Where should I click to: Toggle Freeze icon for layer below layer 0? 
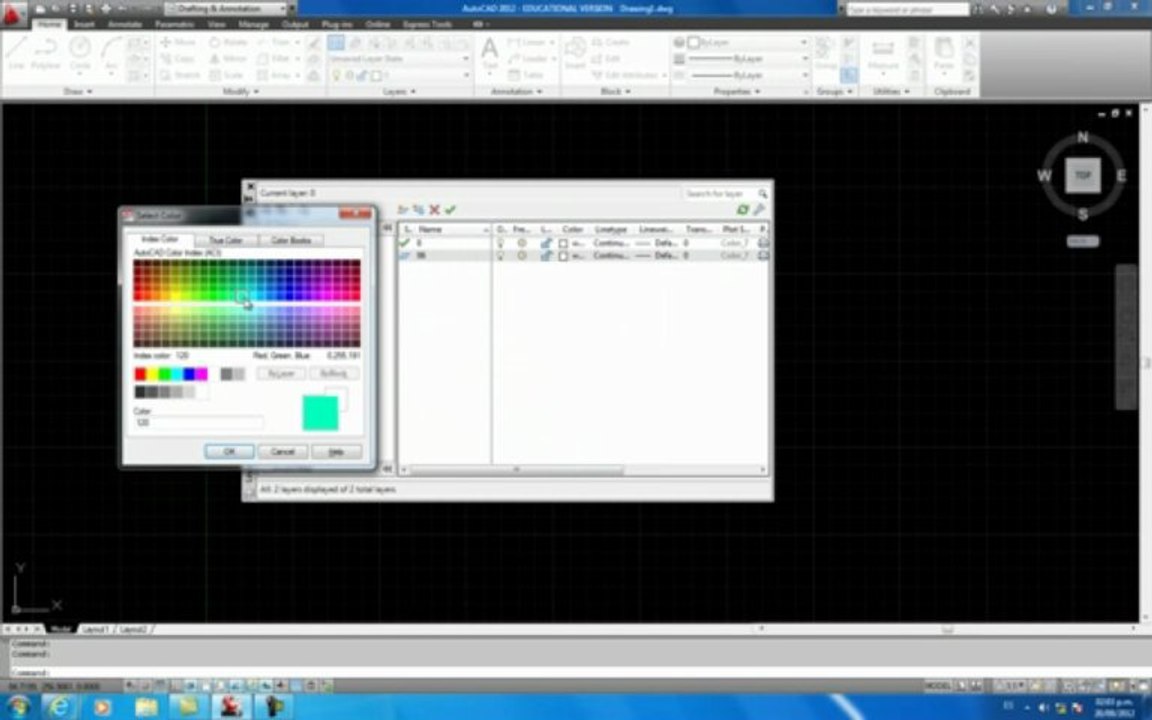click(522, 256)
